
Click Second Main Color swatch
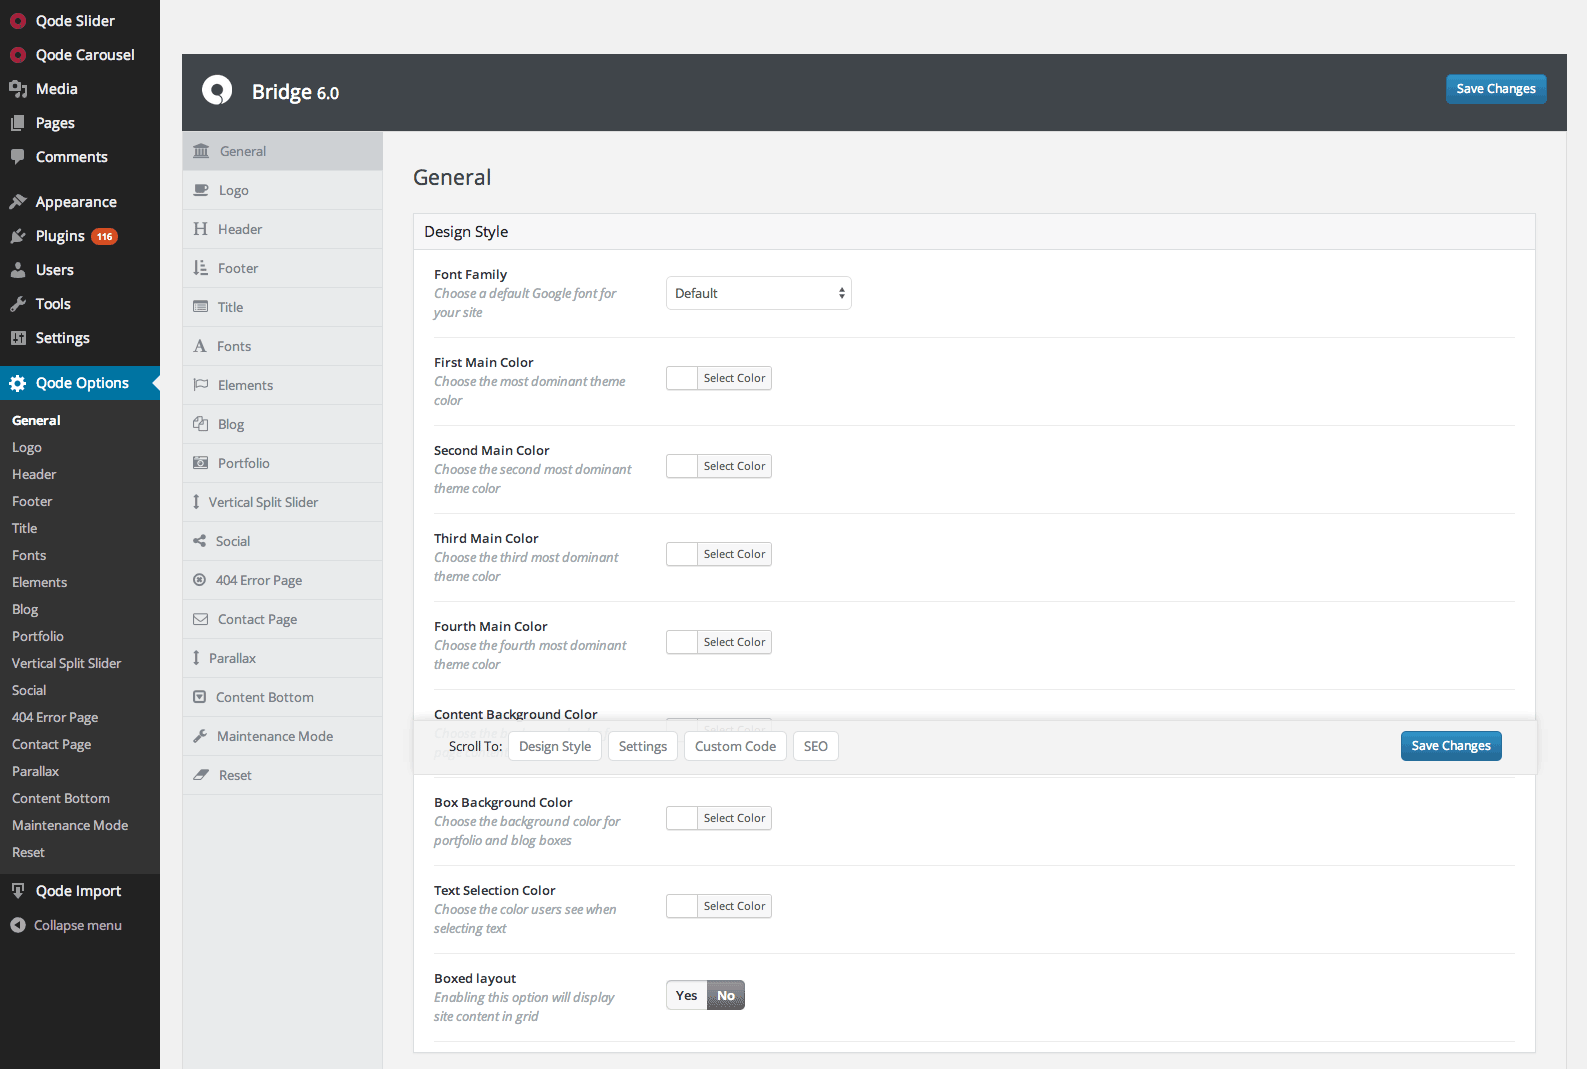682,466
